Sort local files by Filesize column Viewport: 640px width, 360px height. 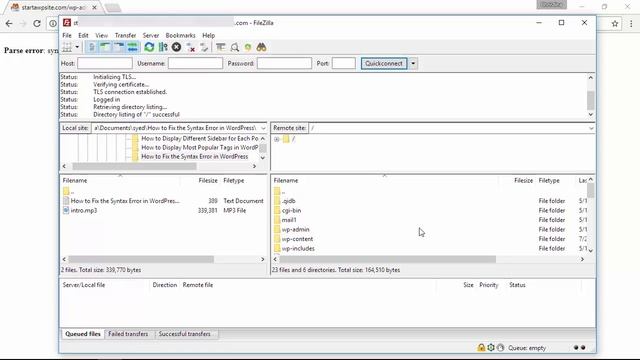point(208,180)
